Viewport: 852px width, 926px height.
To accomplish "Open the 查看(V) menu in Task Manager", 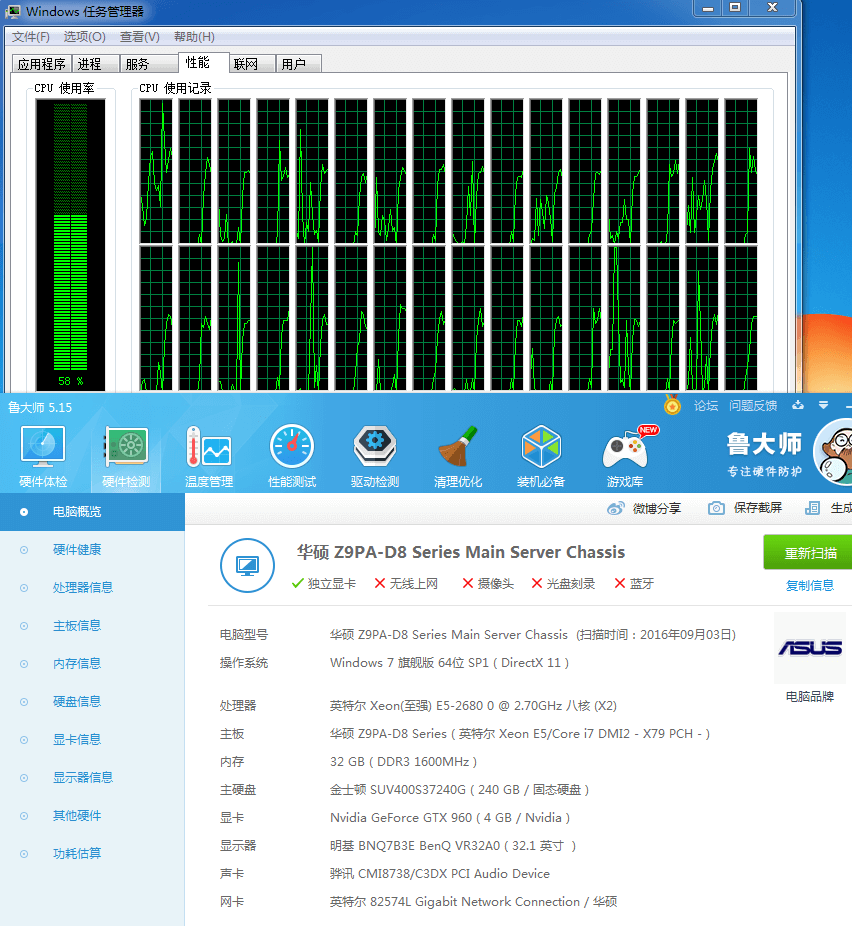I will pos(140,37).
